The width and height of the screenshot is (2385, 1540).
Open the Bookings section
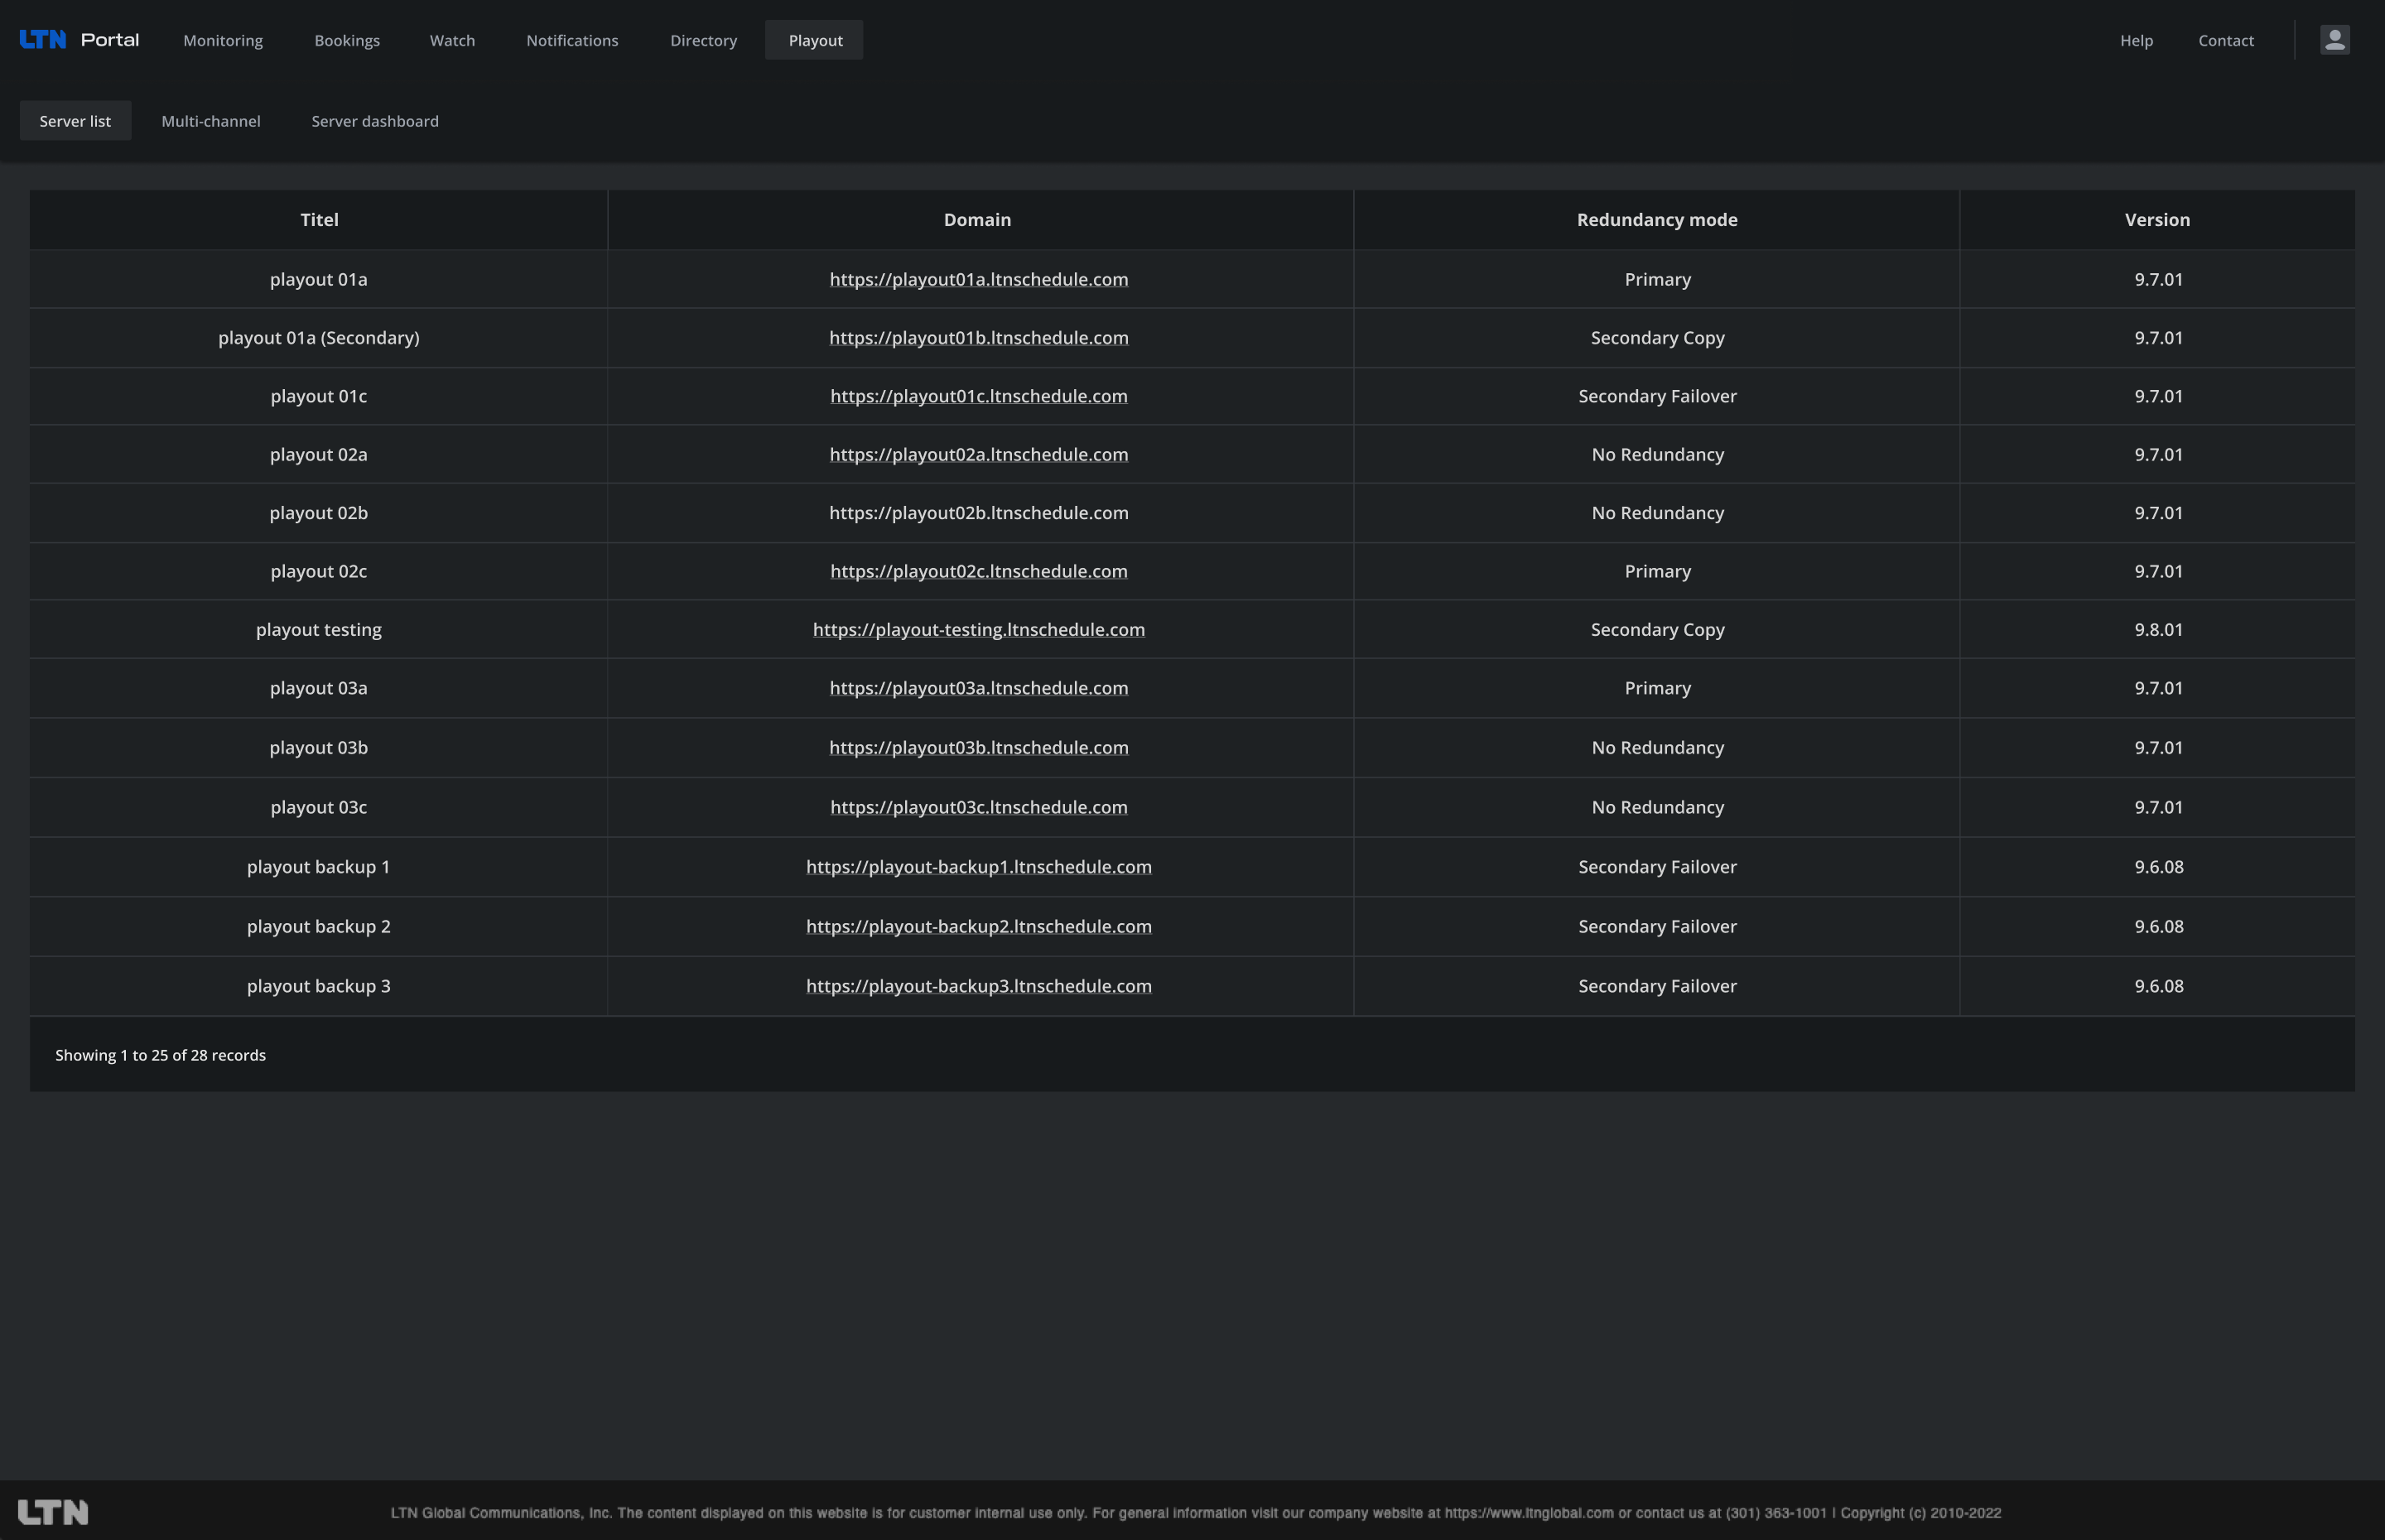tap(347, 40)
